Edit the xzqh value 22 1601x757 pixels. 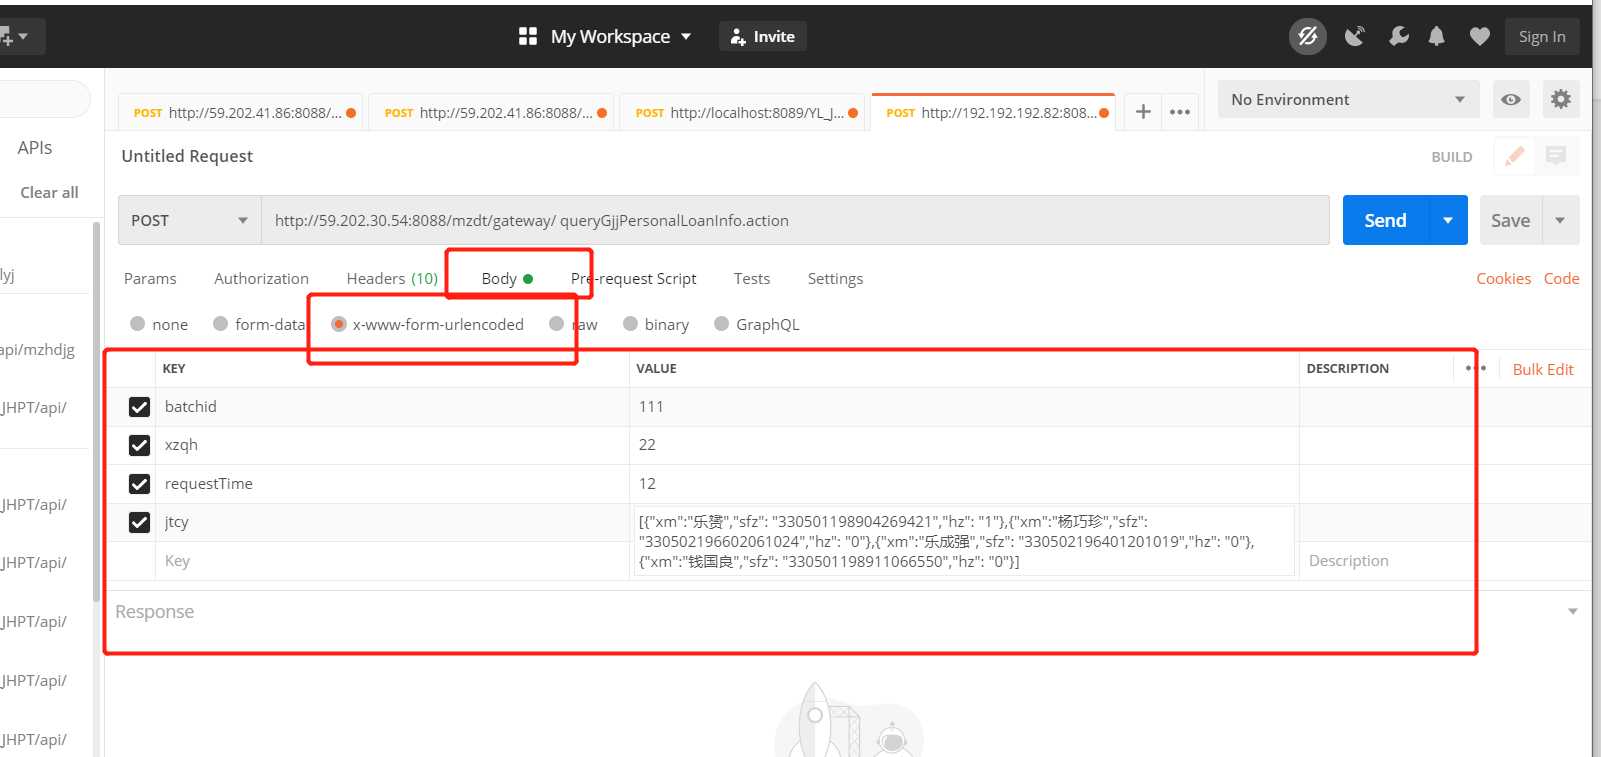(964, 445)
